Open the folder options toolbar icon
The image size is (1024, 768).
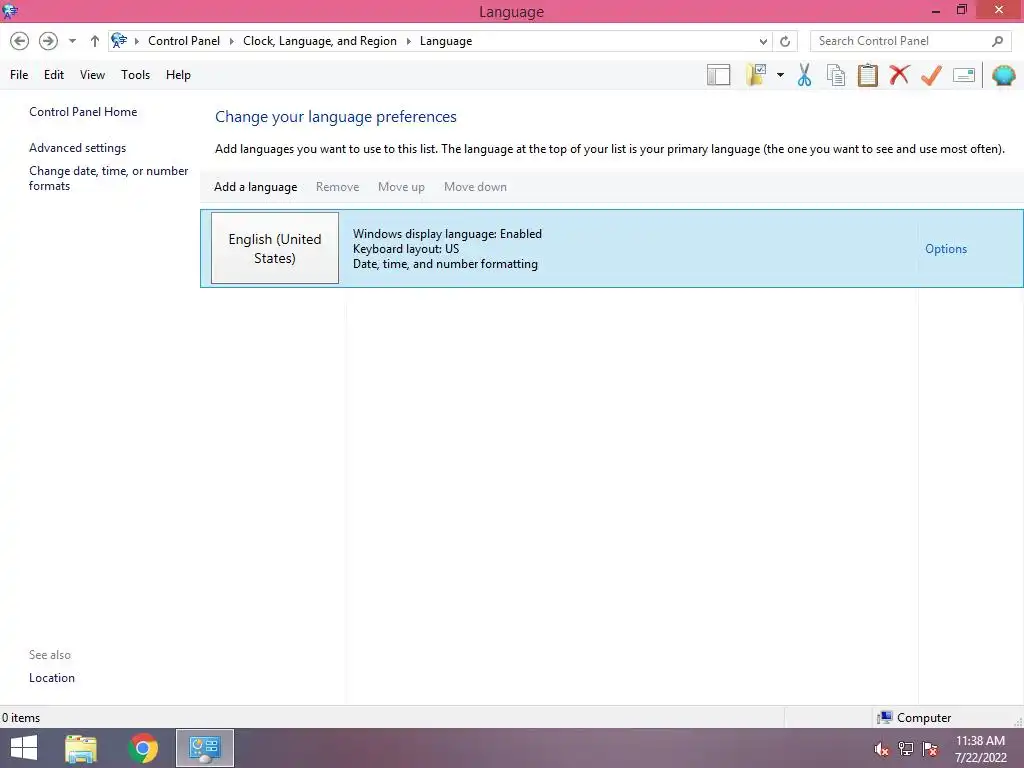756,75
